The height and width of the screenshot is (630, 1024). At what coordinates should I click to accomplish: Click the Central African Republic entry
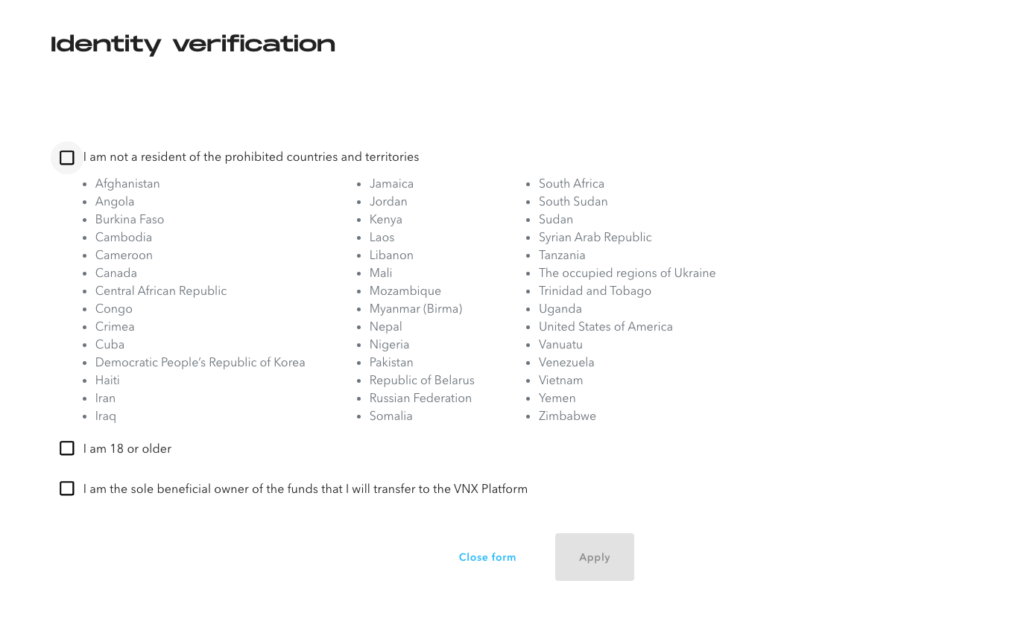(160, 291)
